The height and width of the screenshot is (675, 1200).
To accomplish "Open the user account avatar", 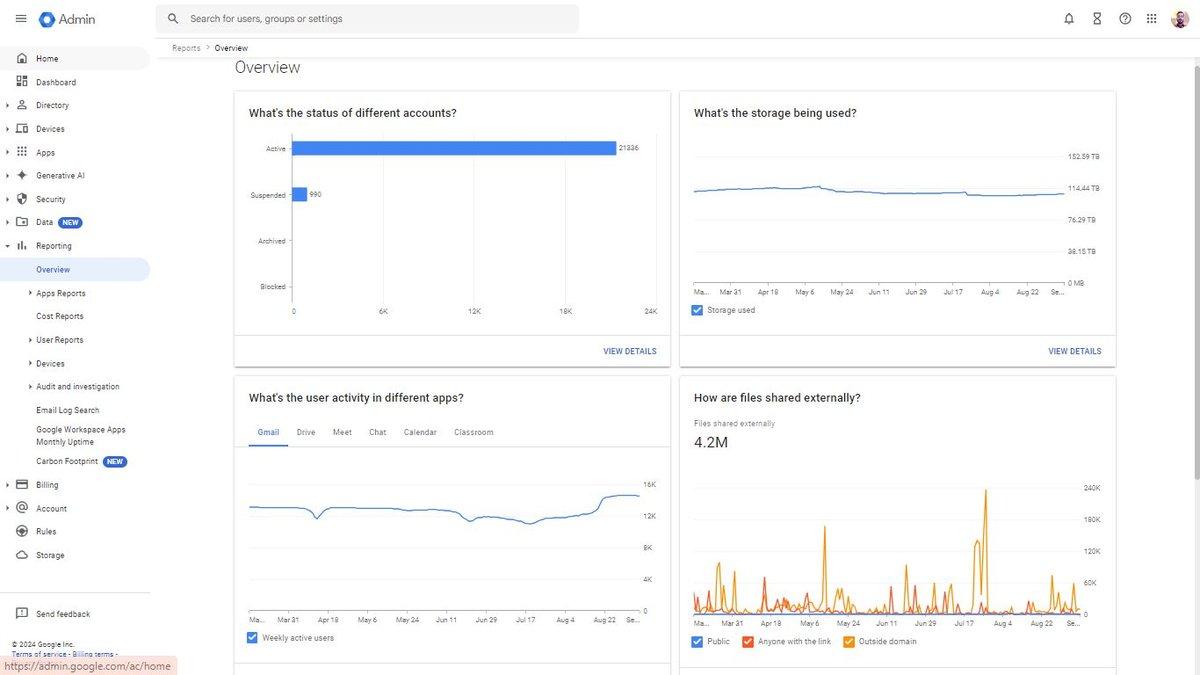I will (1180, 19).
